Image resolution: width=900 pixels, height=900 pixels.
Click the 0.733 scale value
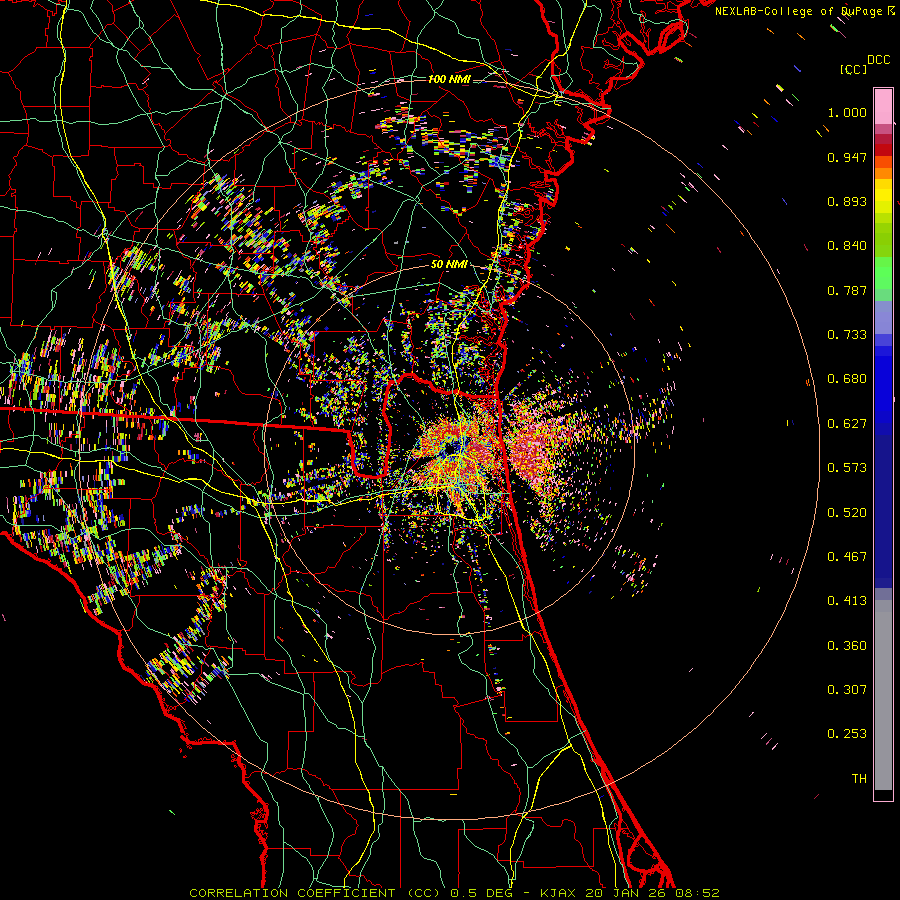click(x=847, y=335)
